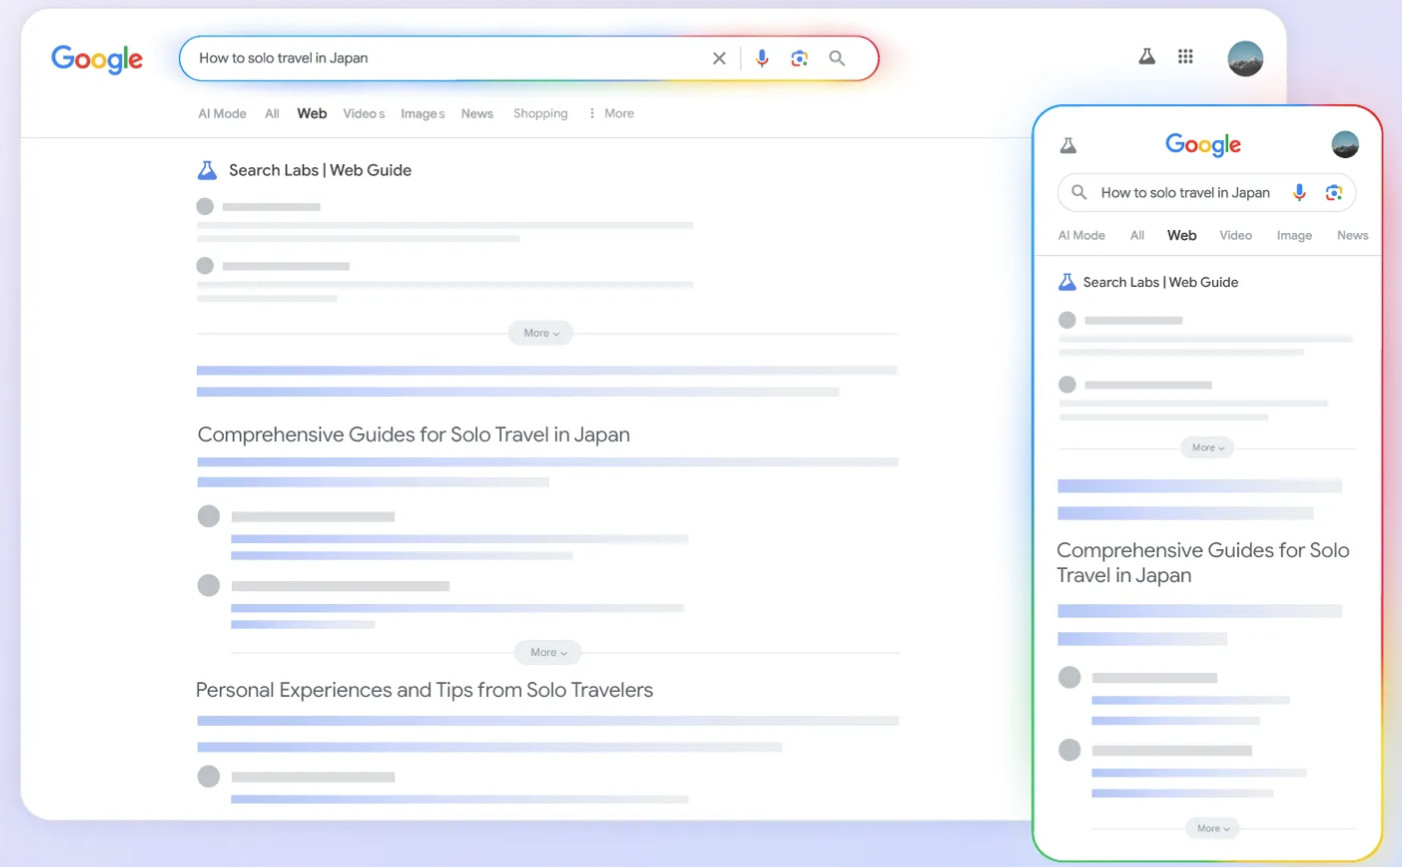Click inside the search query field
This screenshot has height=868, width=1402.
click(400, 58)
